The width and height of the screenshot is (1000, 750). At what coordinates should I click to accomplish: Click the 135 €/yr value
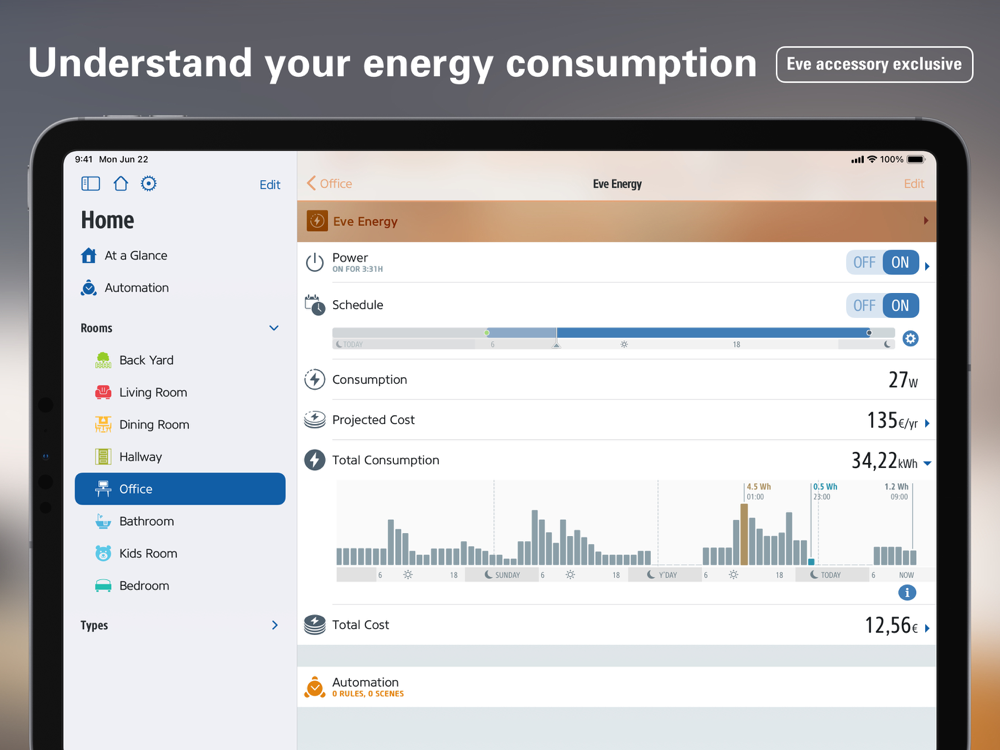pos(892,420)
